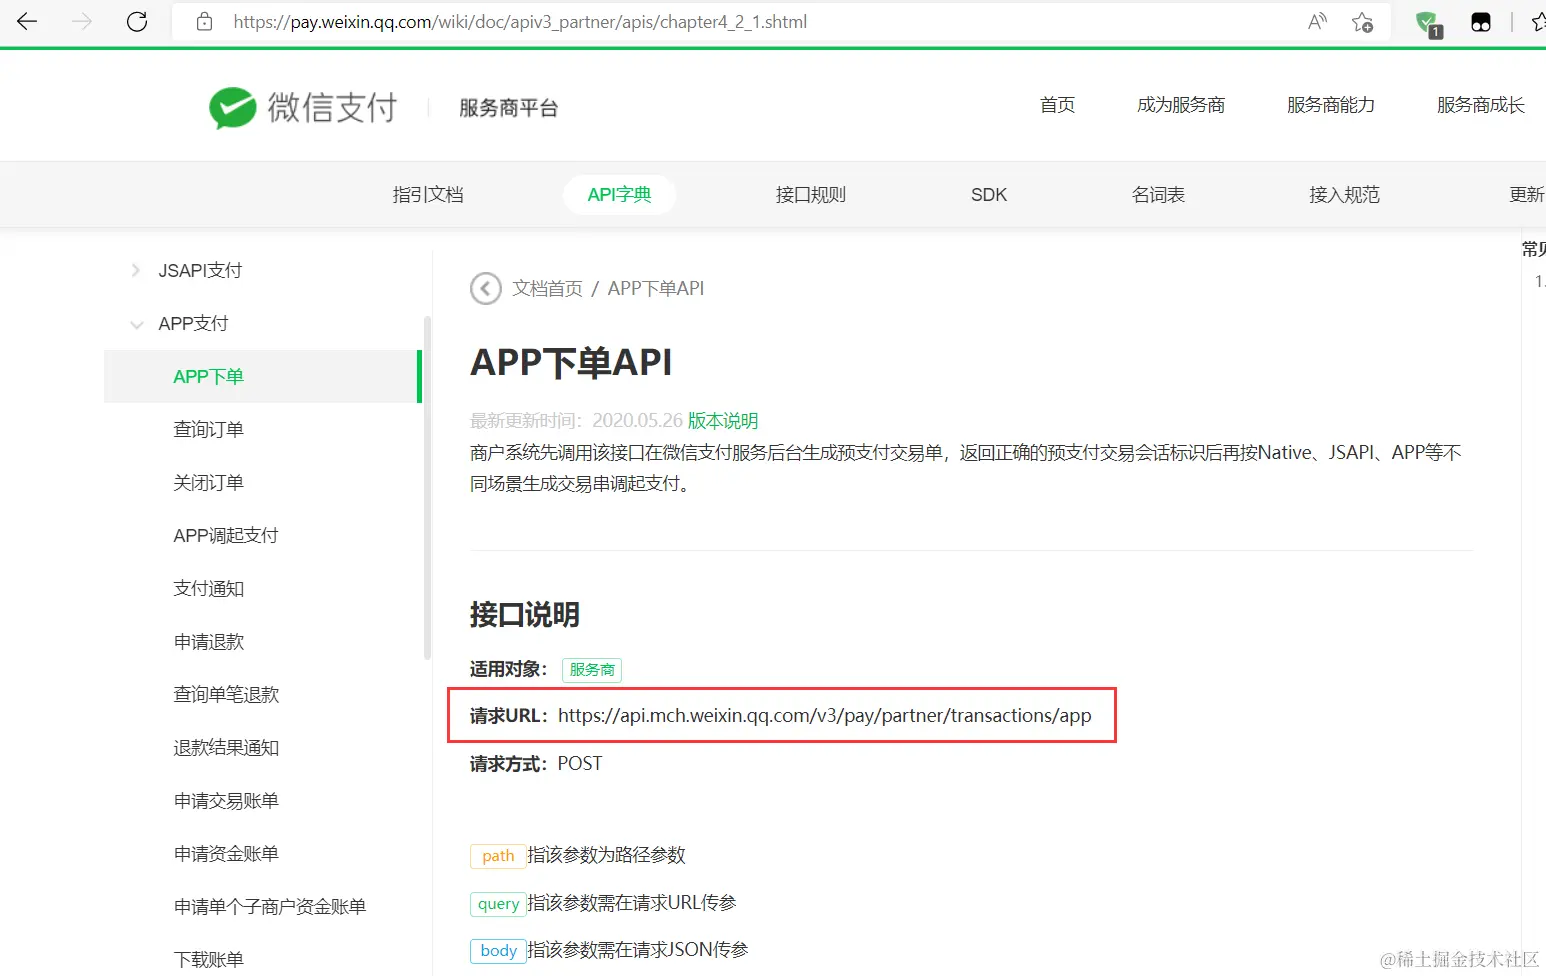This screenshot has height=976, width=1546.
Task: Open the green shield extension icon
Action: (1428, 23)
